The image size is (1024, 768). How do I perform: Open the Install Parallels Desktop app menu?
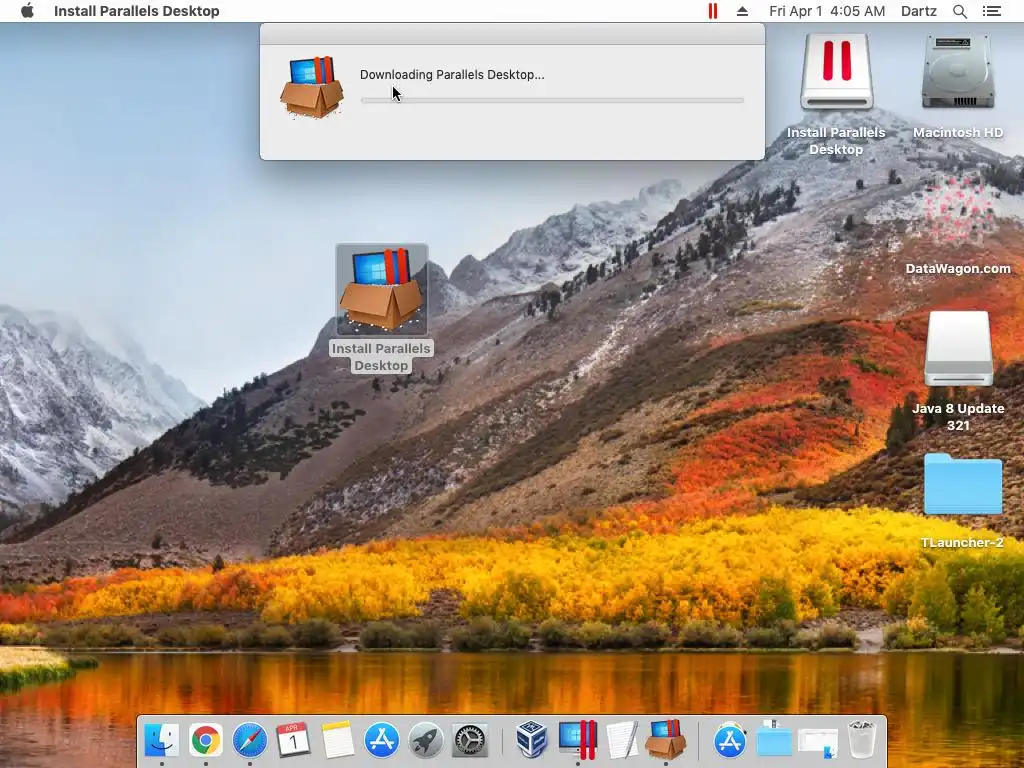(136, 11)
